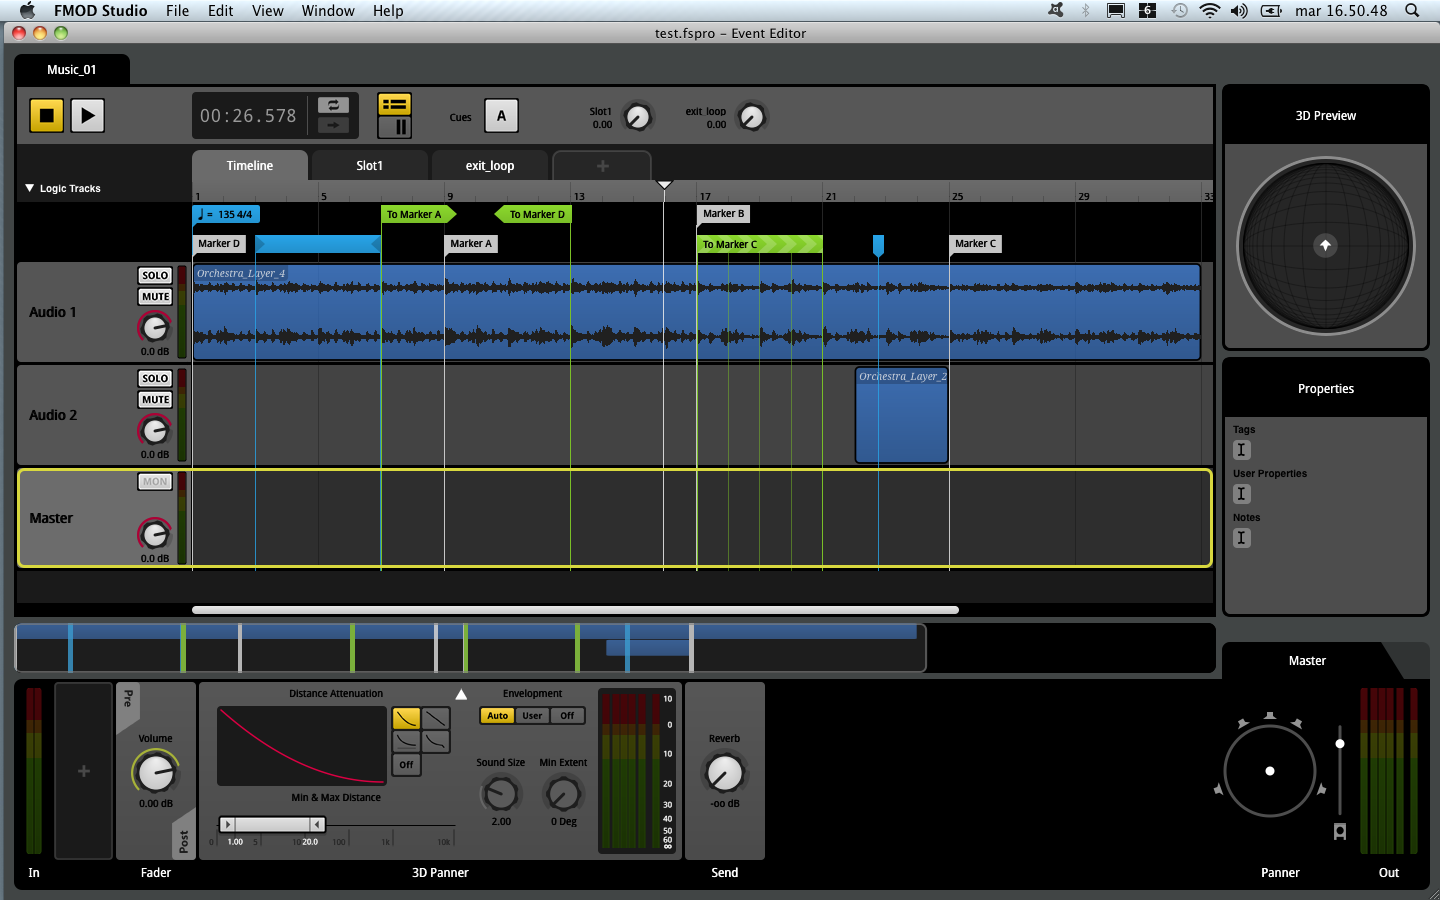Set Envelopment to User

tap(532, 716)
